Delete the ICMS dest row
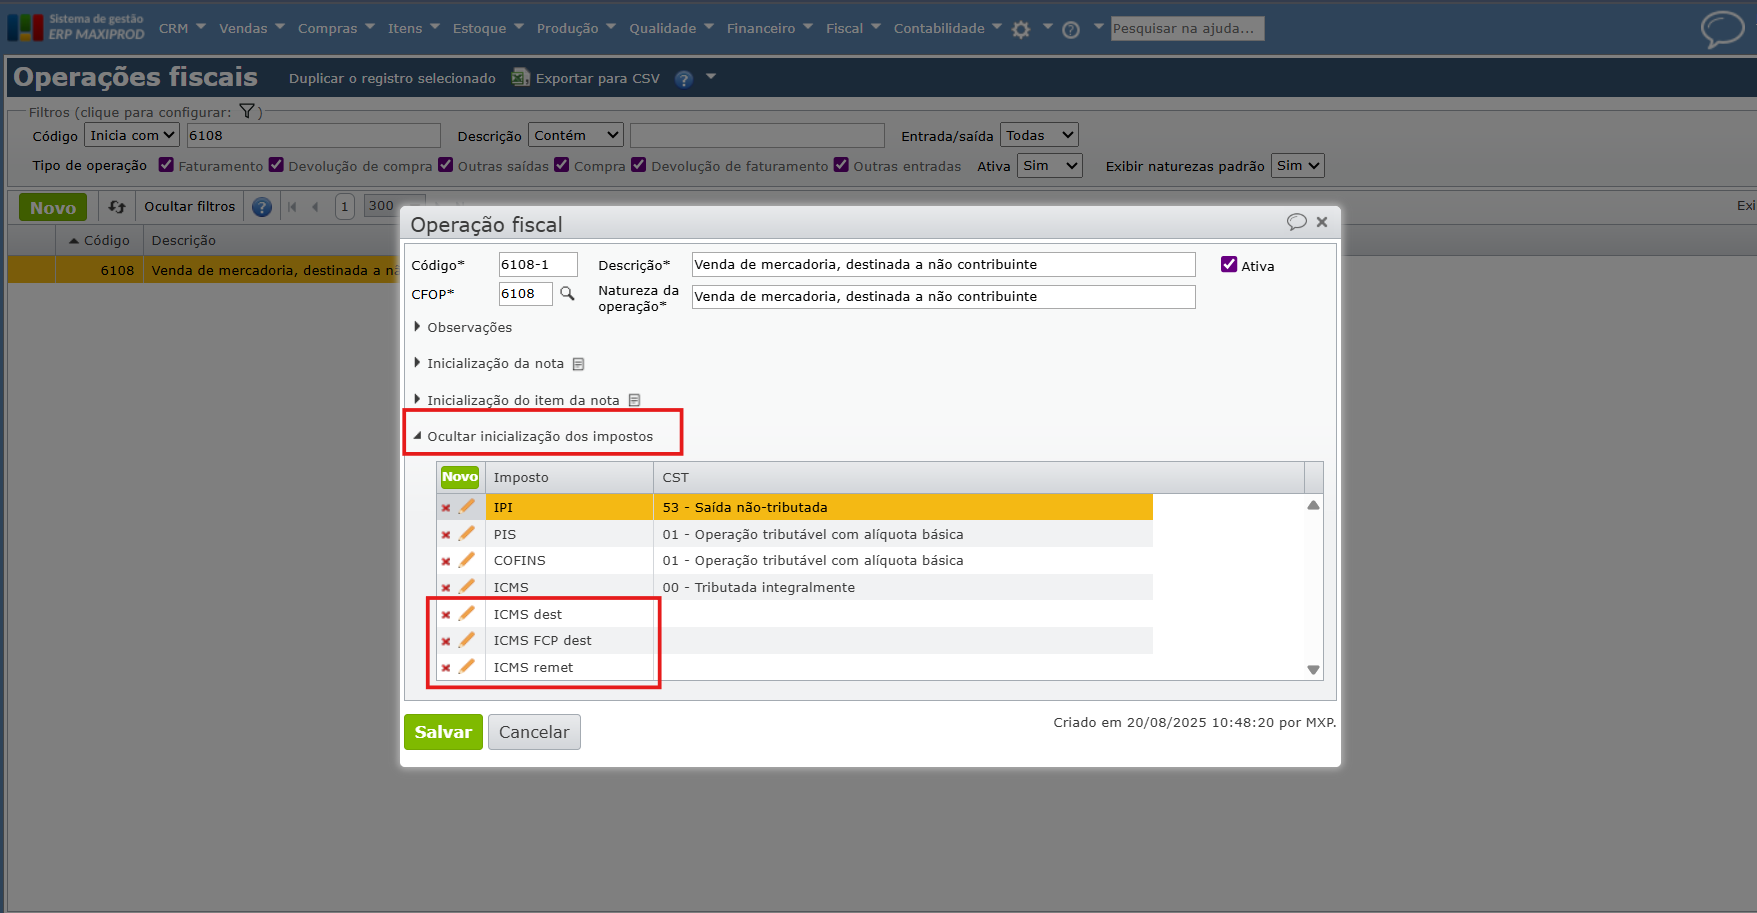Image resolution: width=1757 pixels, height=913 pixels. pyautogui.click(x=446, y=615)
